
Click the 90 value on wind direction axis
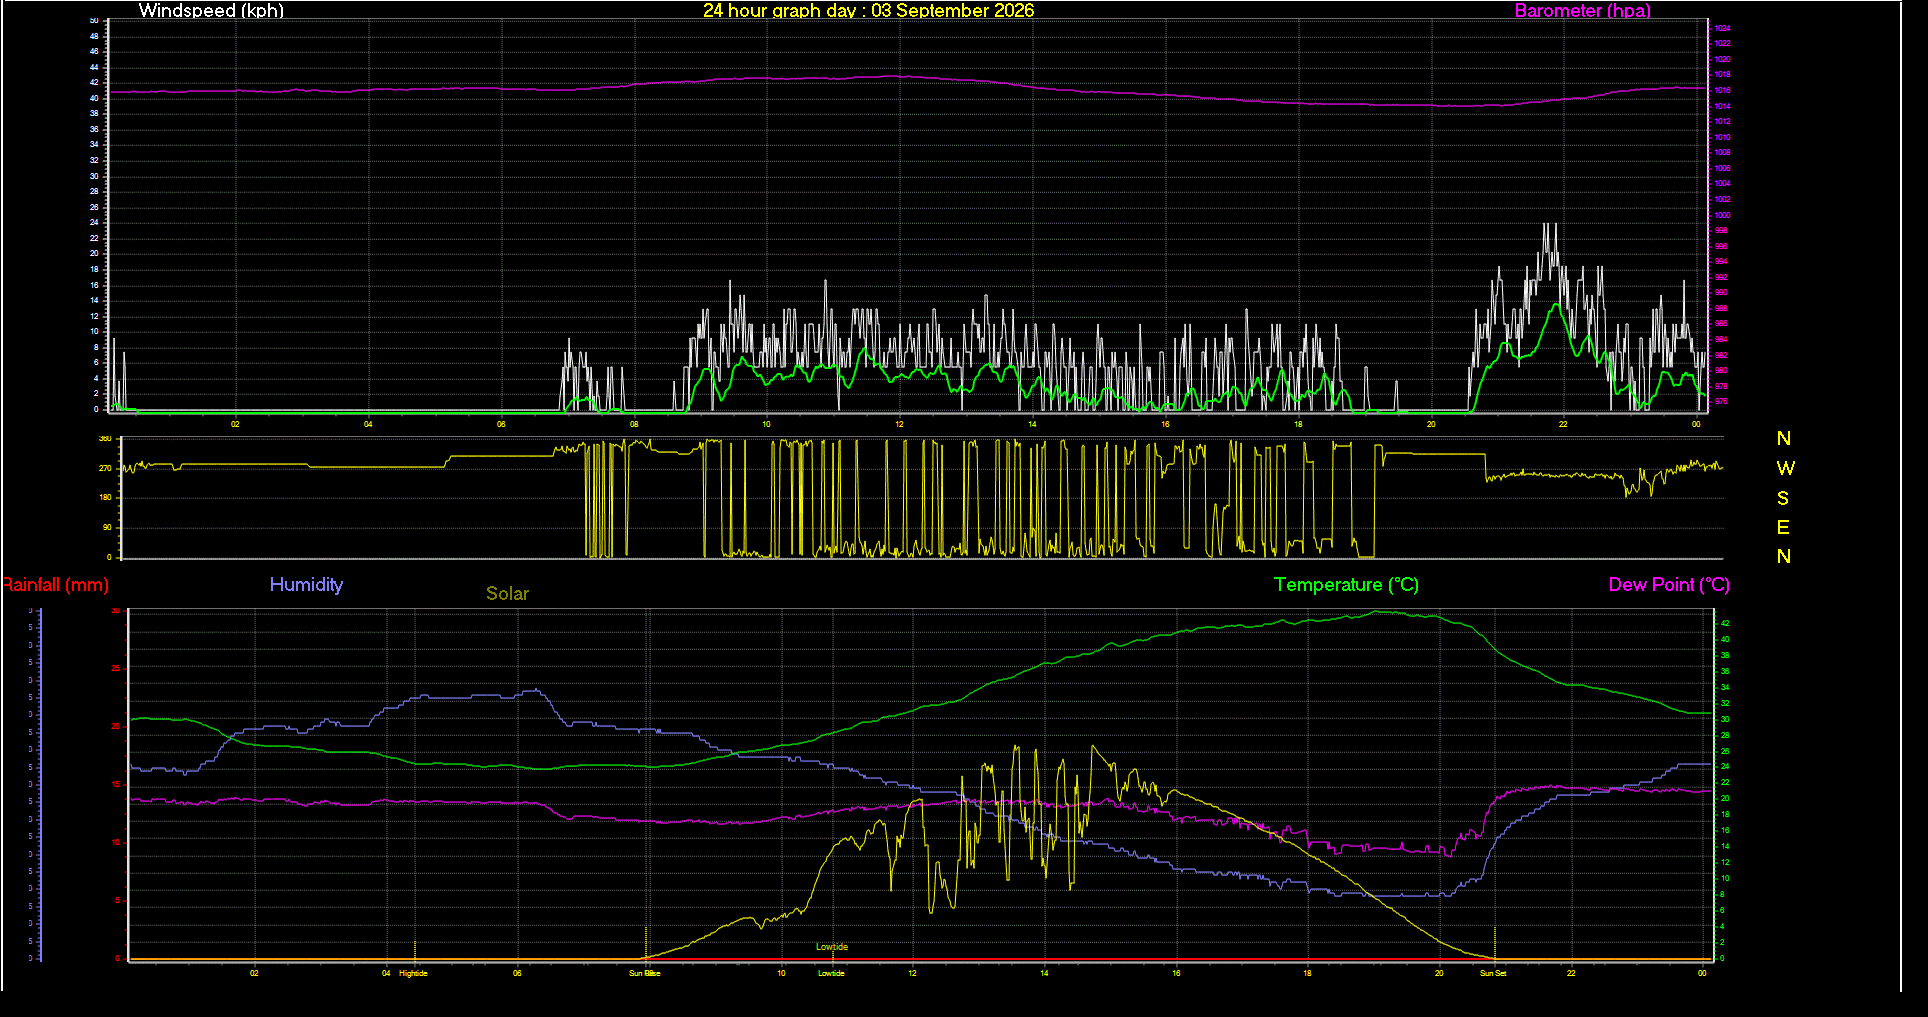coord(107,527)
